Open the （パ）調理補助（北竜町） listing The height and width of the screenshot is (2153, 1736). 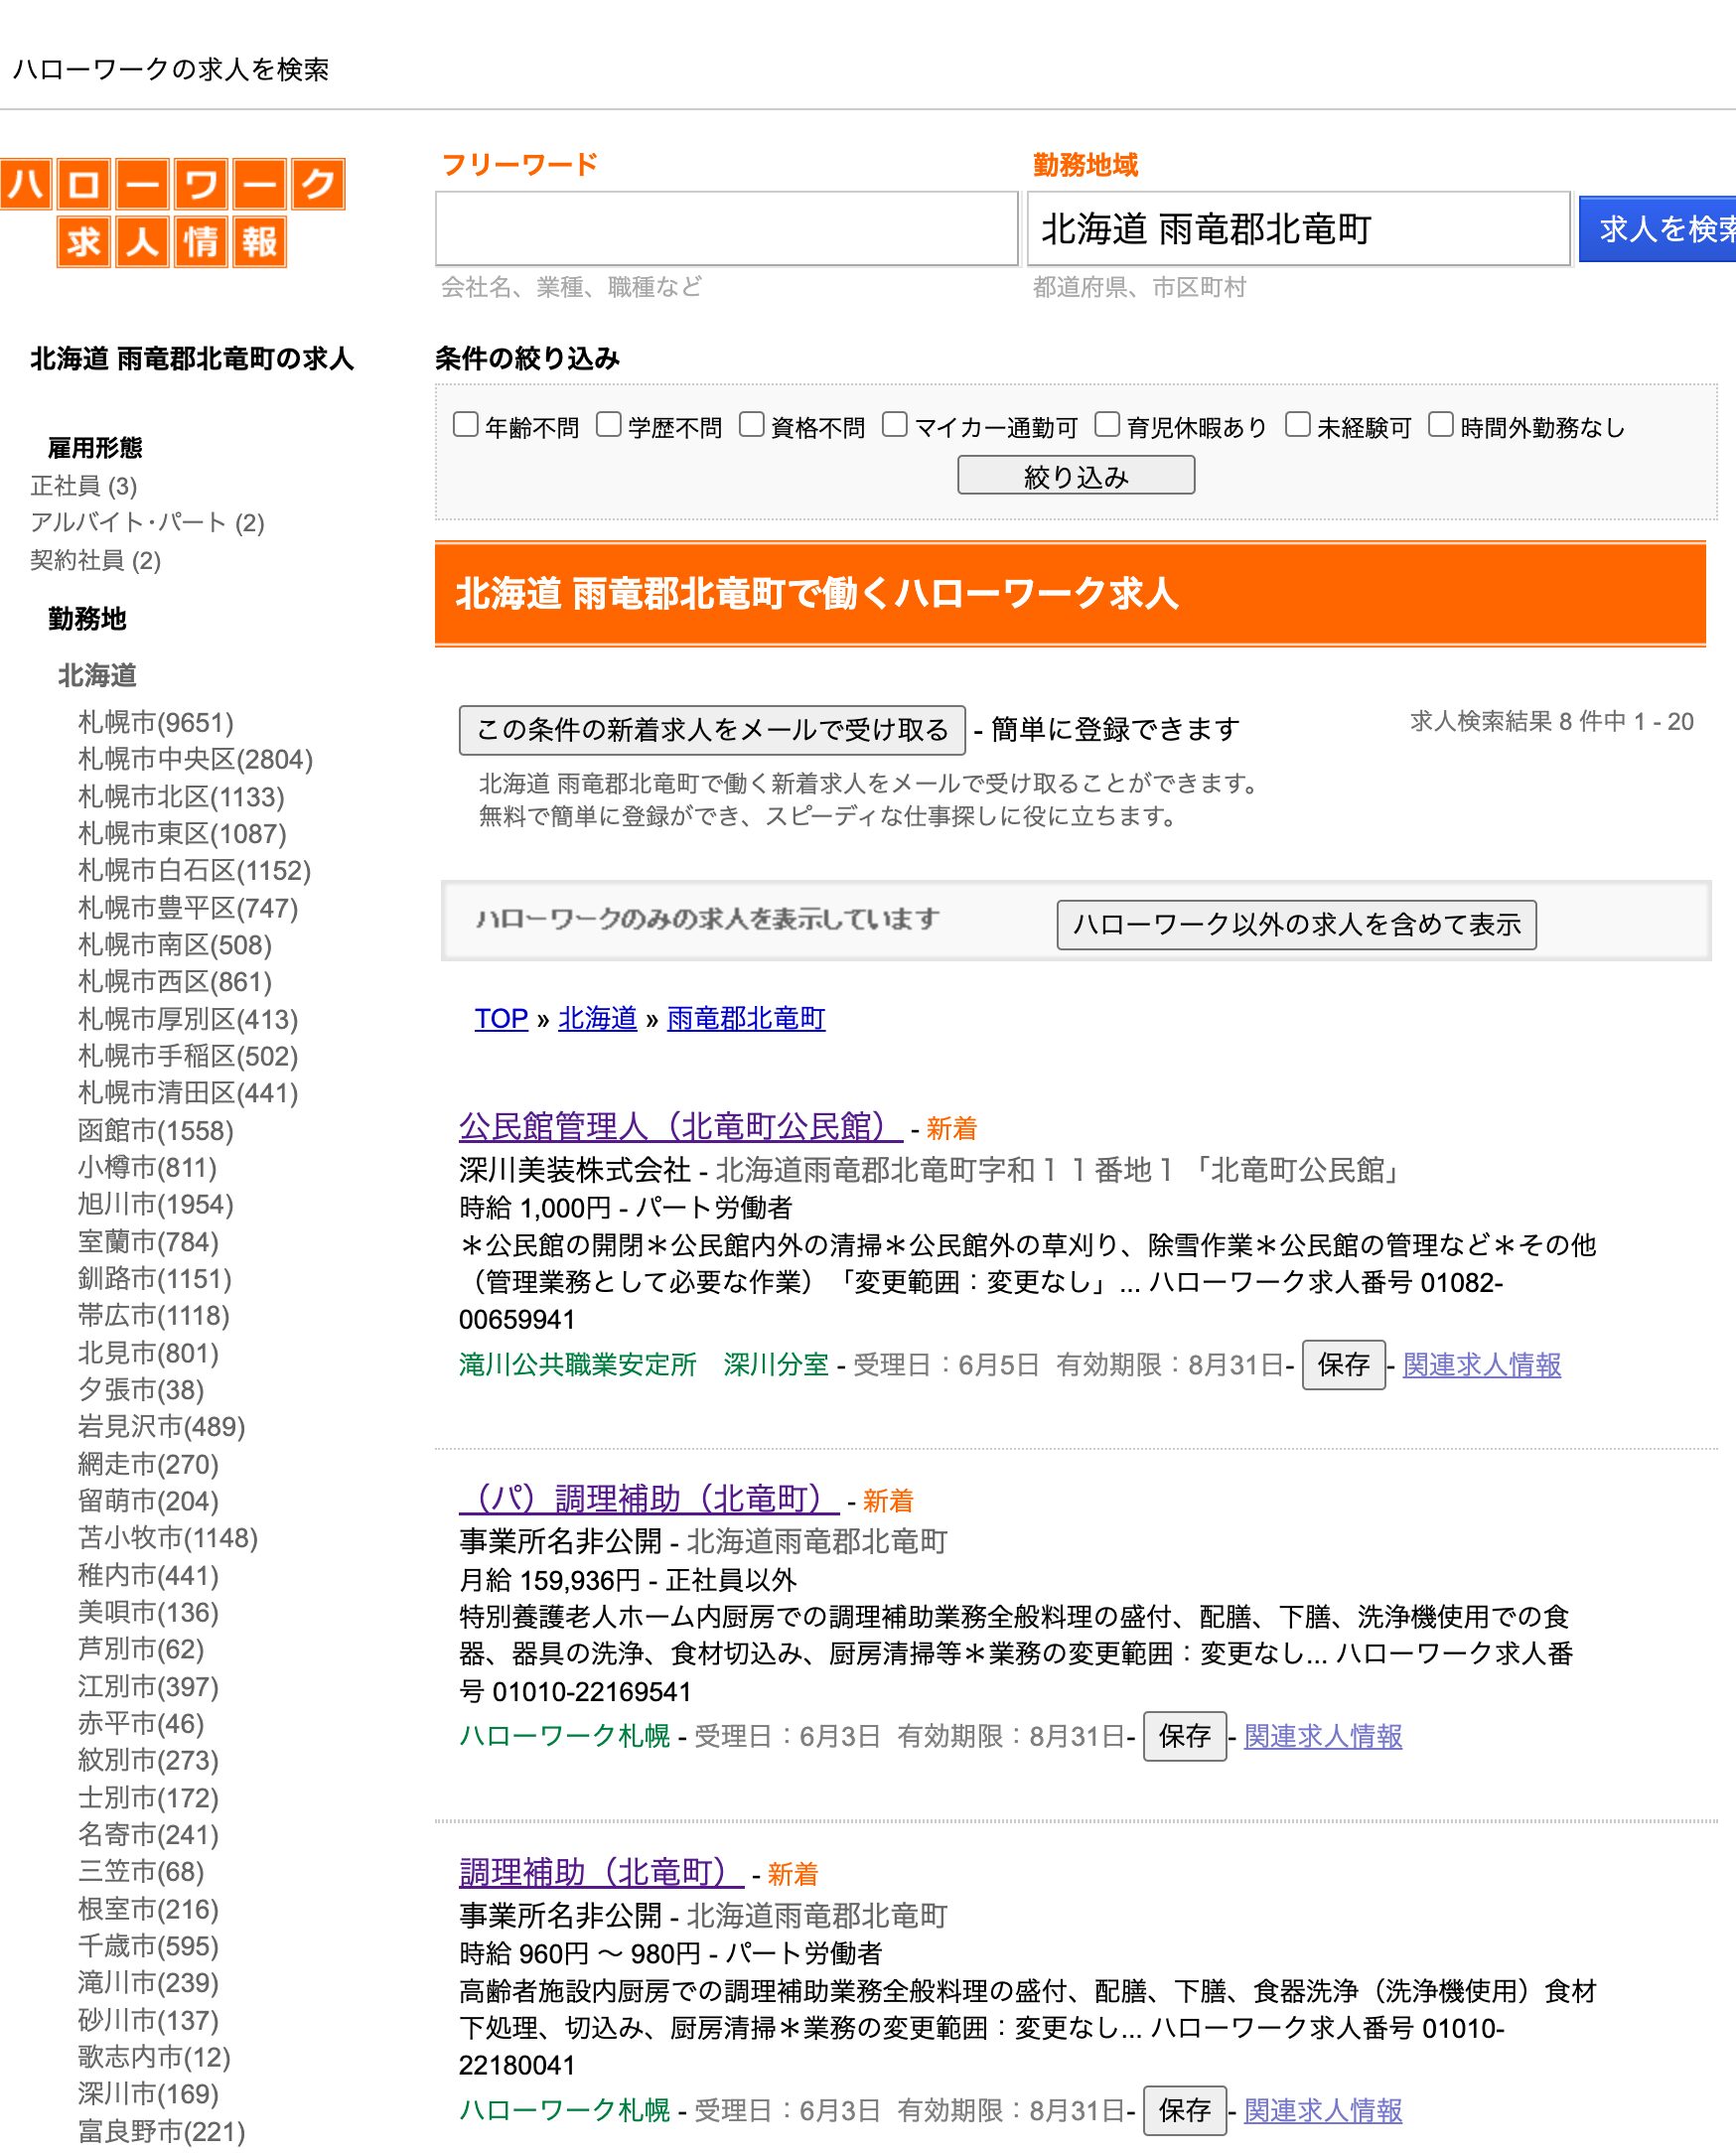point(646,1499)
